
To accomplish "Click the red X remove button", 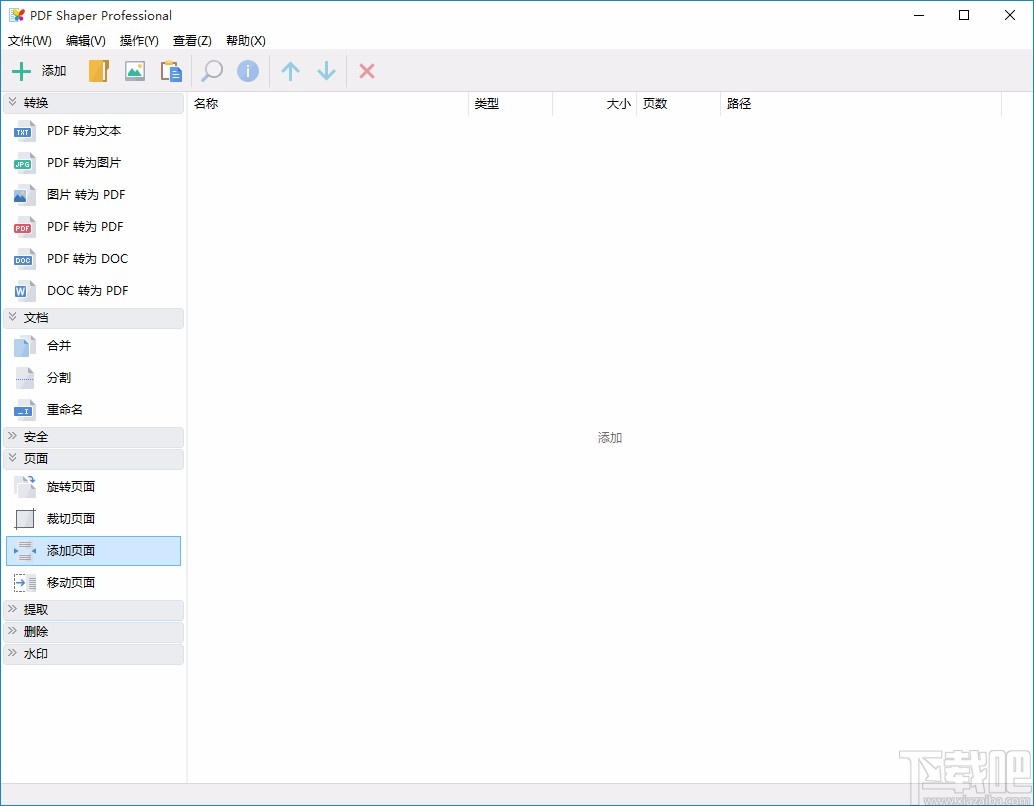I will pos(367,71).
